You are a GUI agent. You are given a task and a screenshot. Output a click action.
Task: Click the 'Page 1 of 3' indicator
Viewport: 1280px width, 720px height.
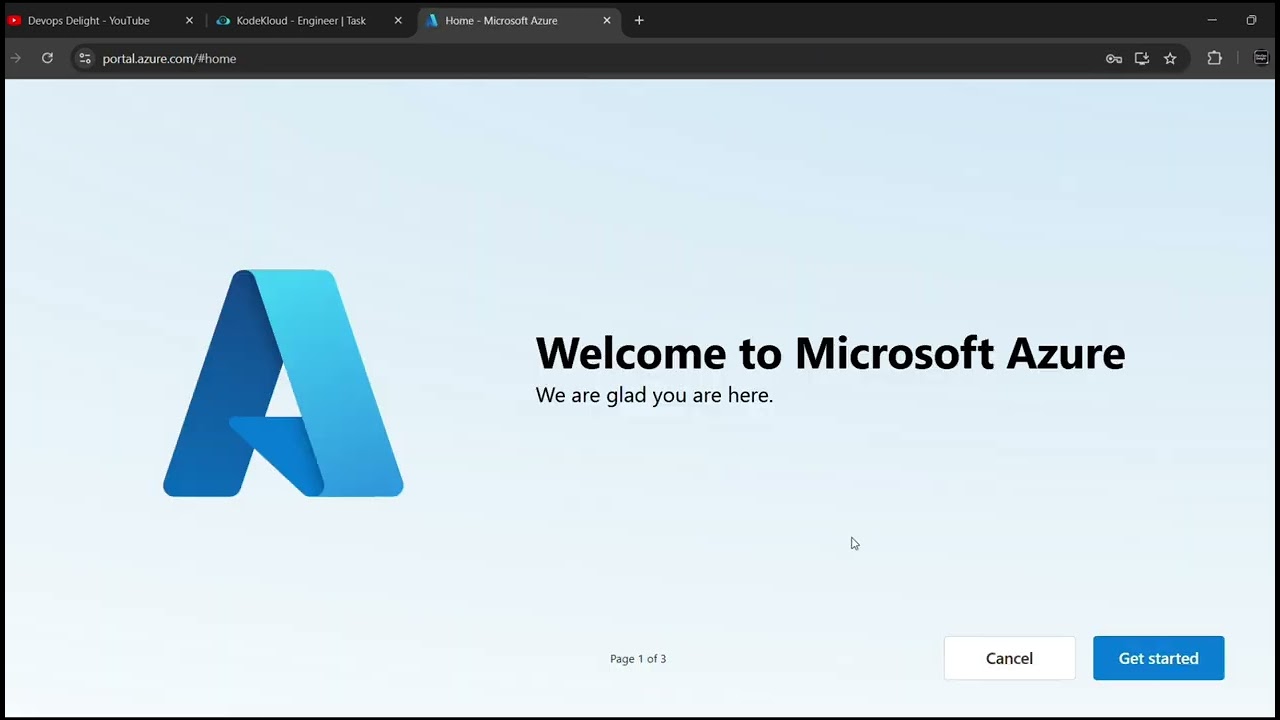(638, 659)
